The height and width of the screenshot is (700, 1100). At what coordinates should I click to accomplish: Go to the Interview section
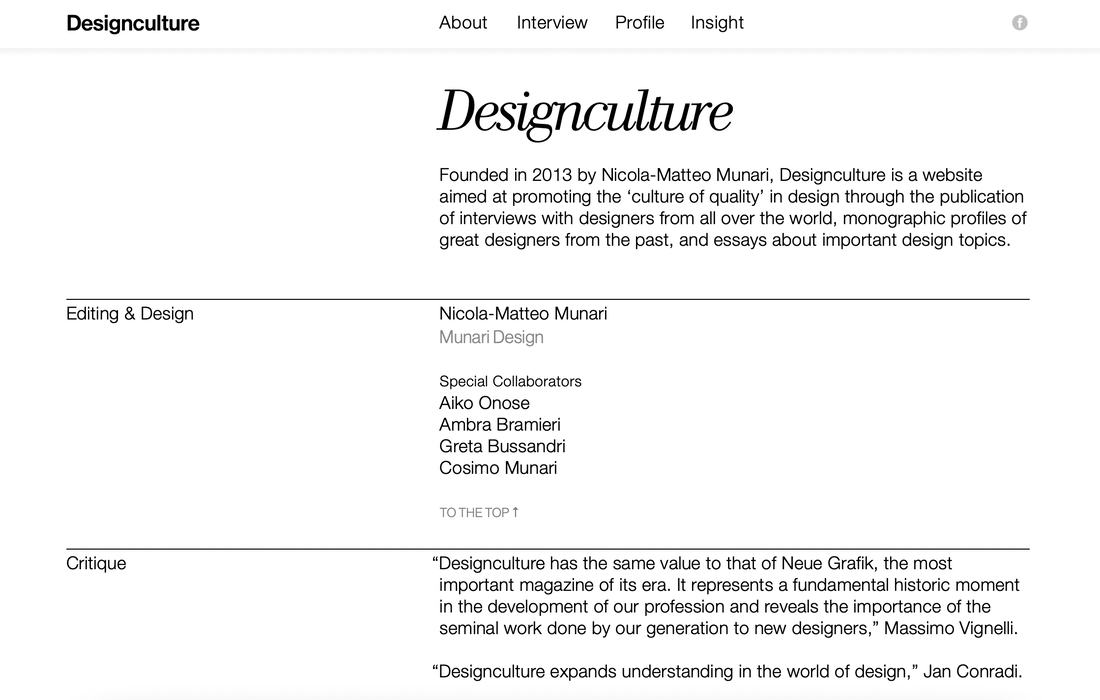pos(552,22)
